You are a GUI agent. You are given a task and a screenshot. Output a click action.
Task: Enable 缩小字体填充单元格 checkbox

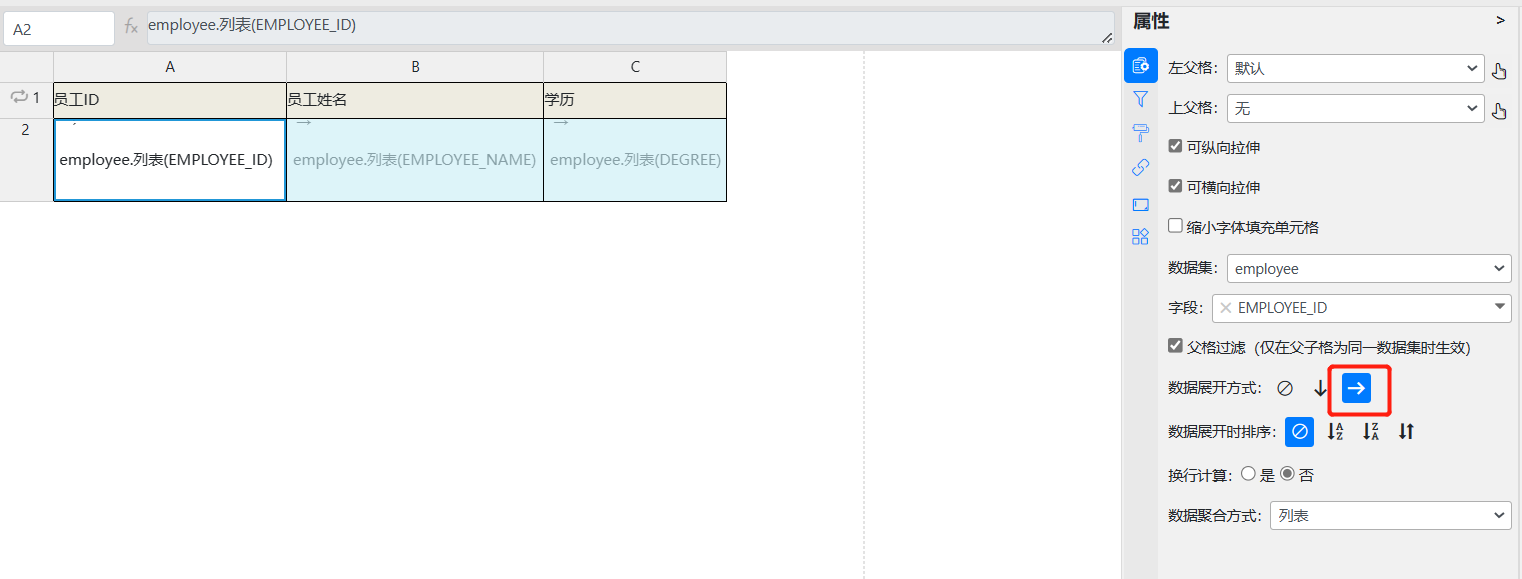coord(1176,226)
